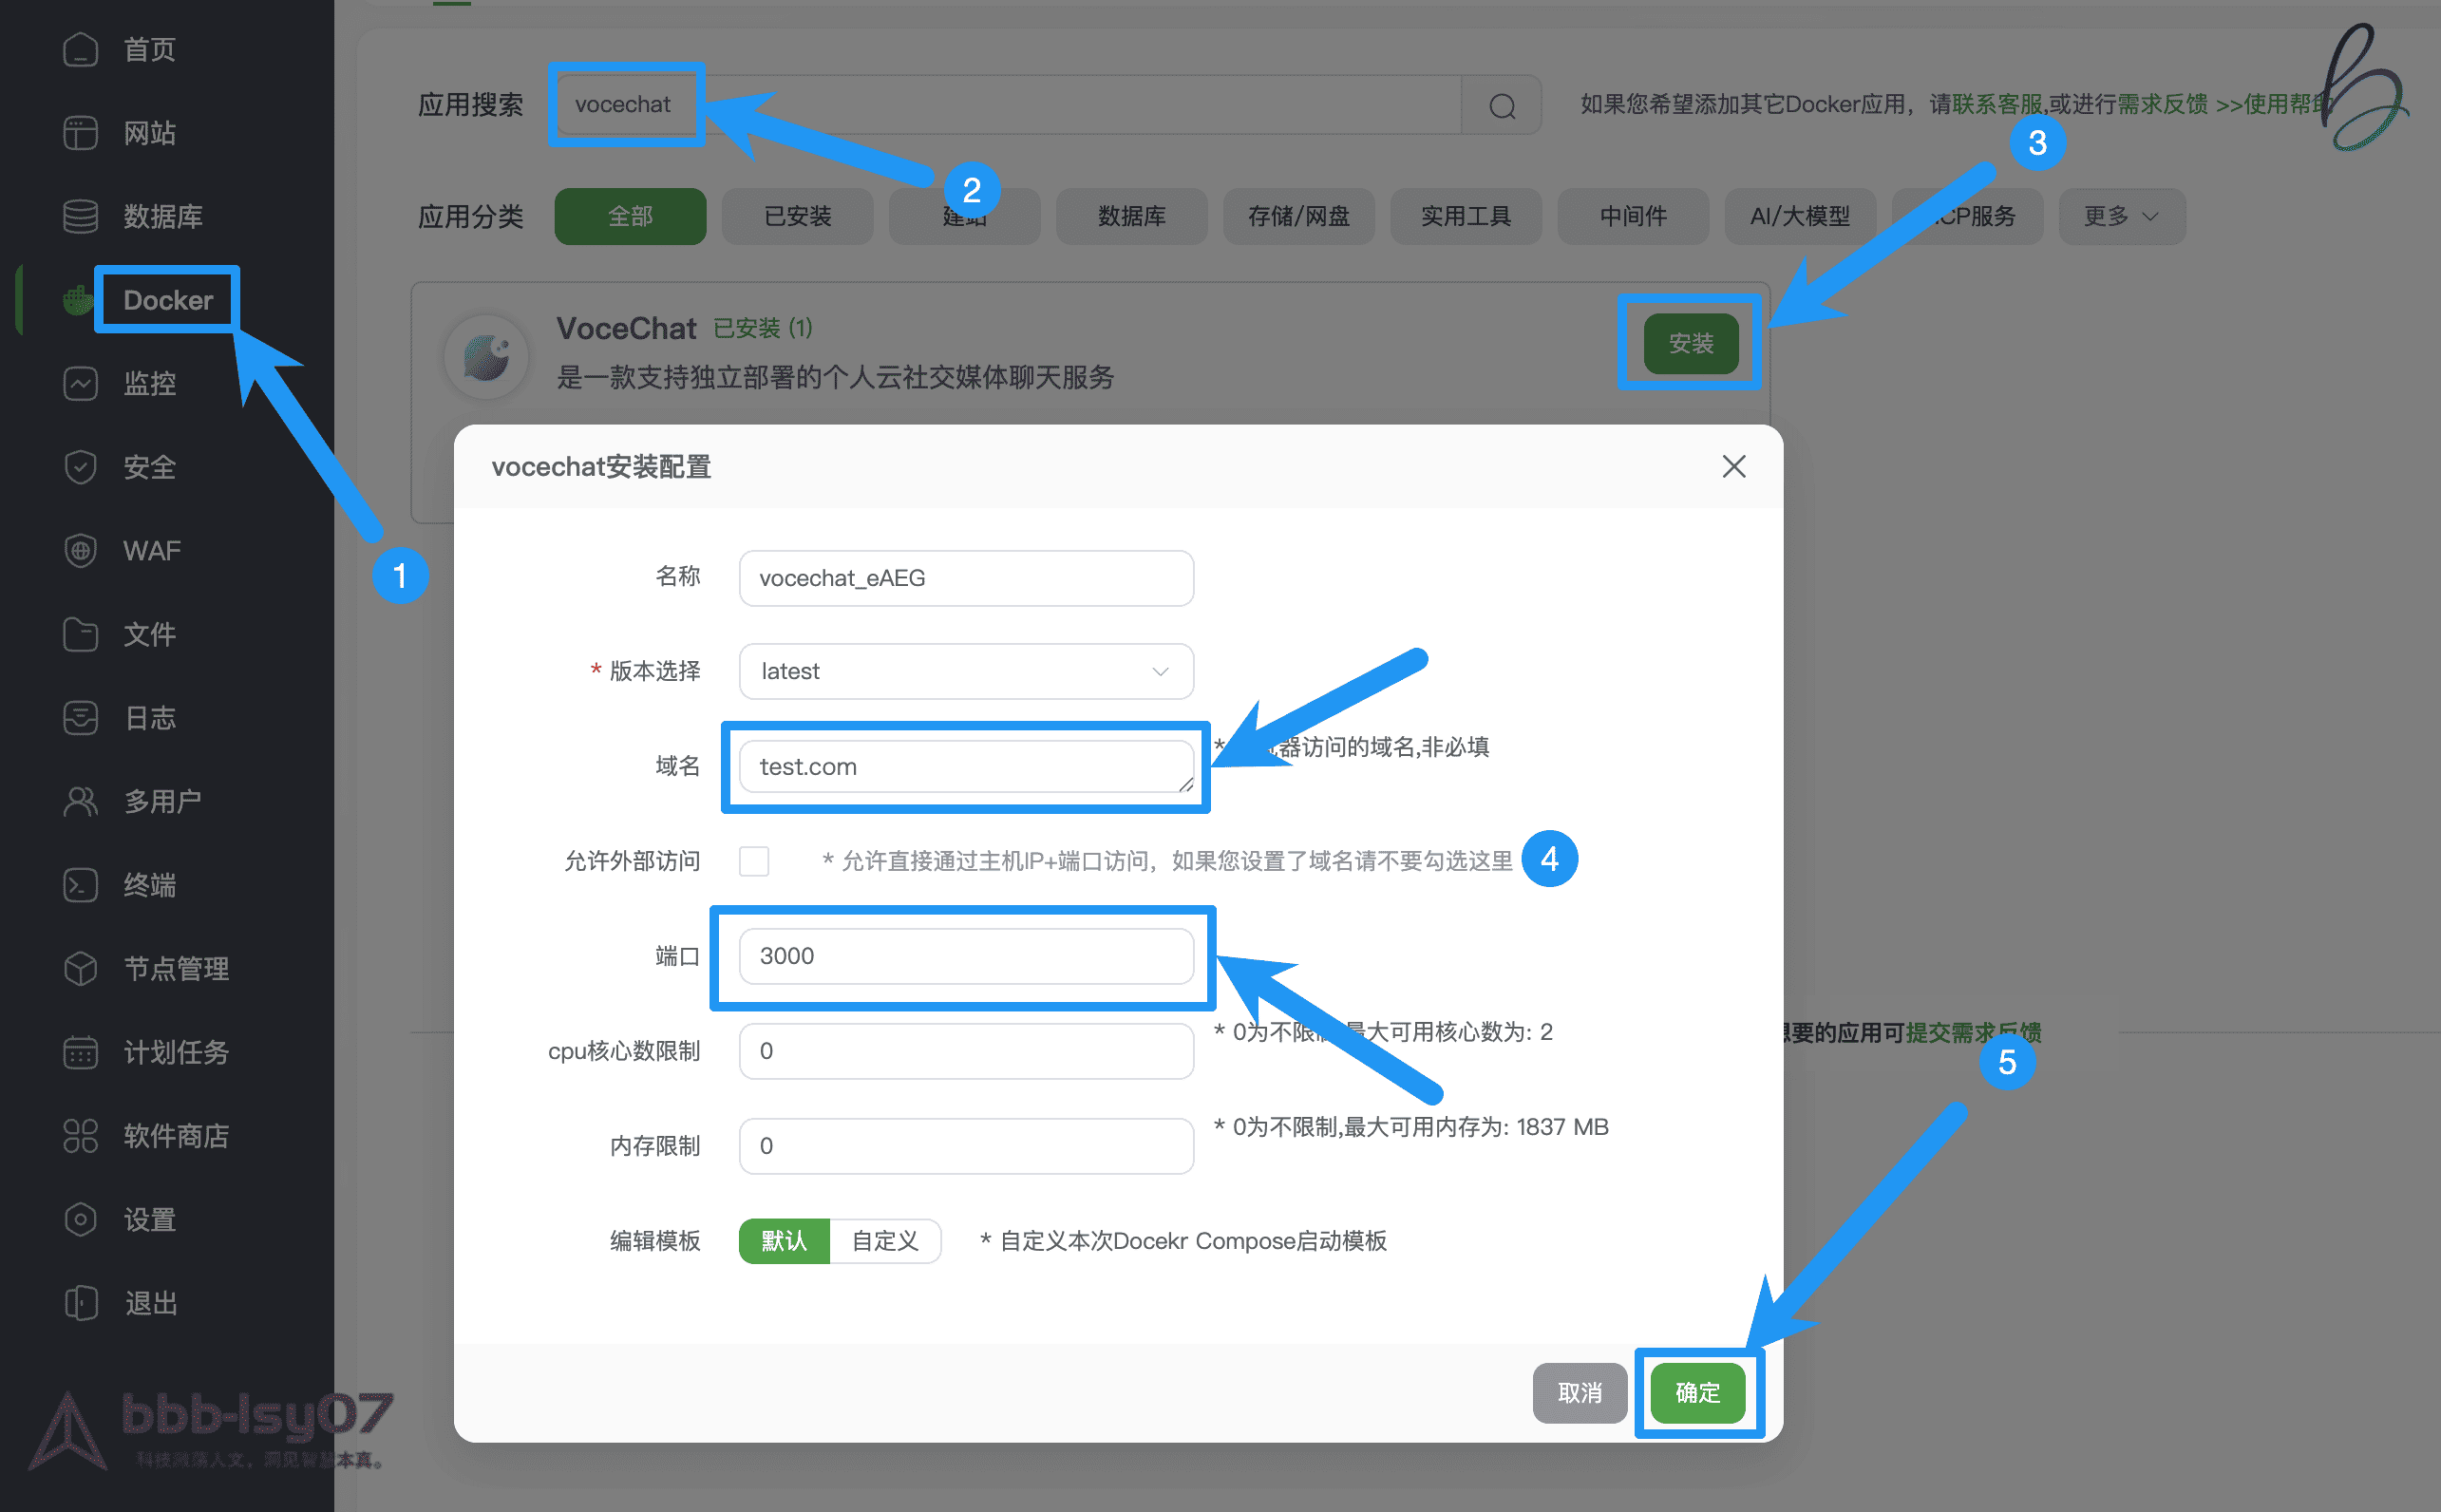Cancel the vocechat install dialog
Image resolution: width=2441 pixels, height=1512 pixels.
click(x=1579, y=1392)
